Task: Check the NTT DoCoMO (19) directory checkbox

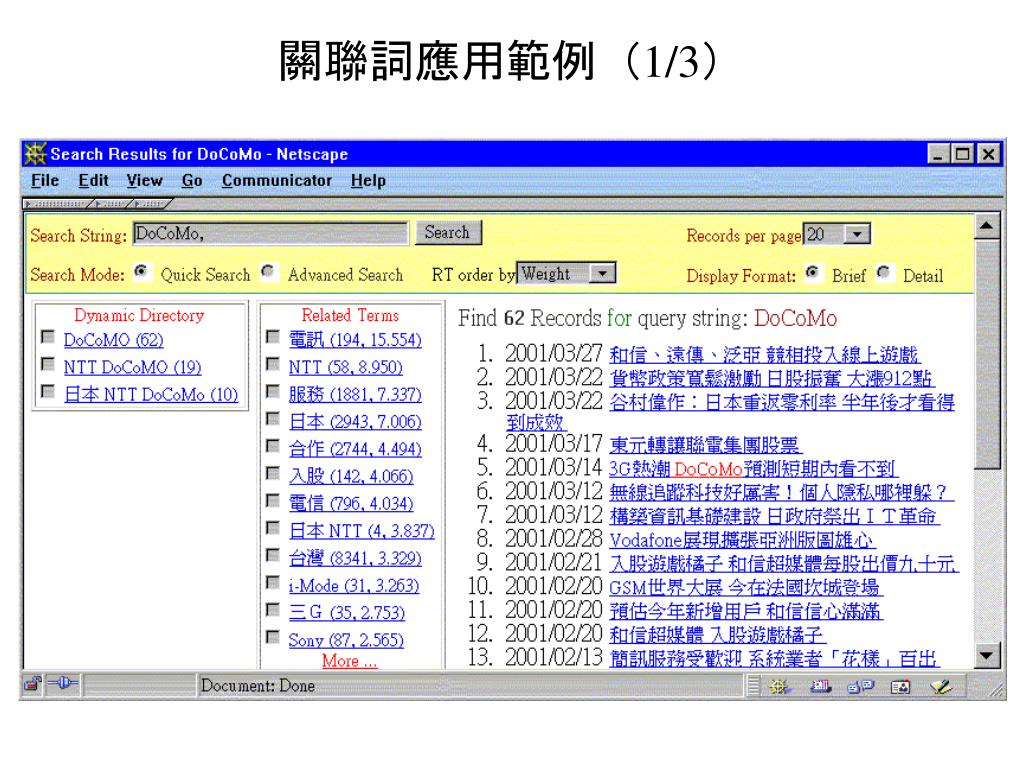Action: [48, 364]
